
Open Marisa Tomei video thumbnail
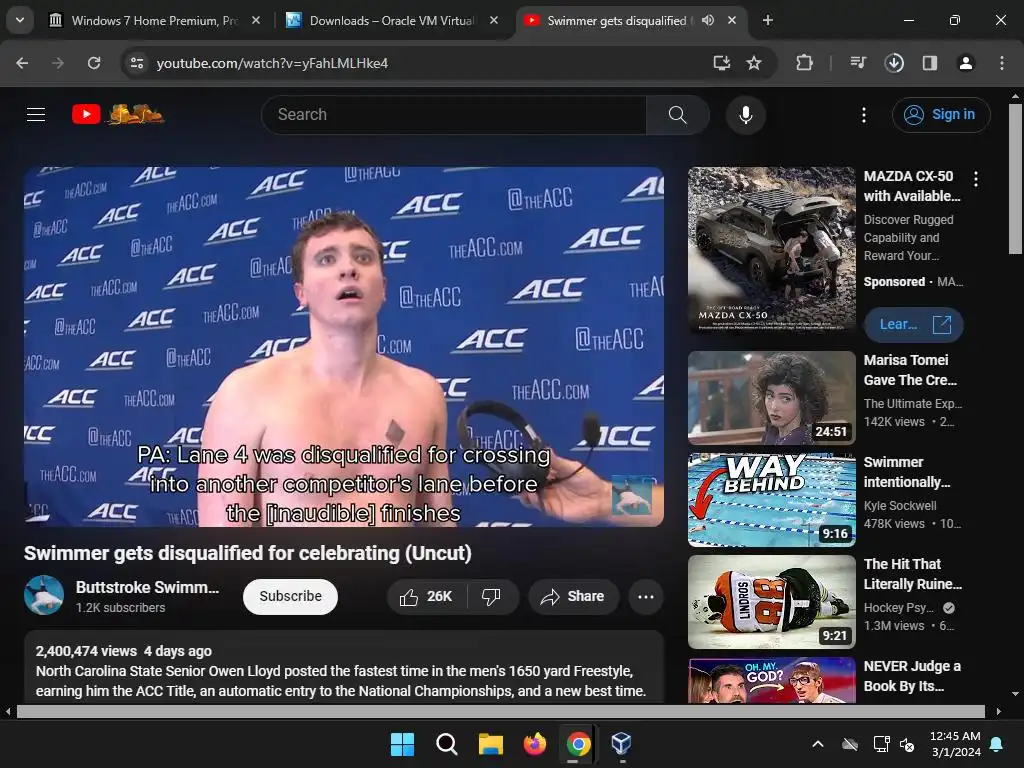tap(772, 398)
